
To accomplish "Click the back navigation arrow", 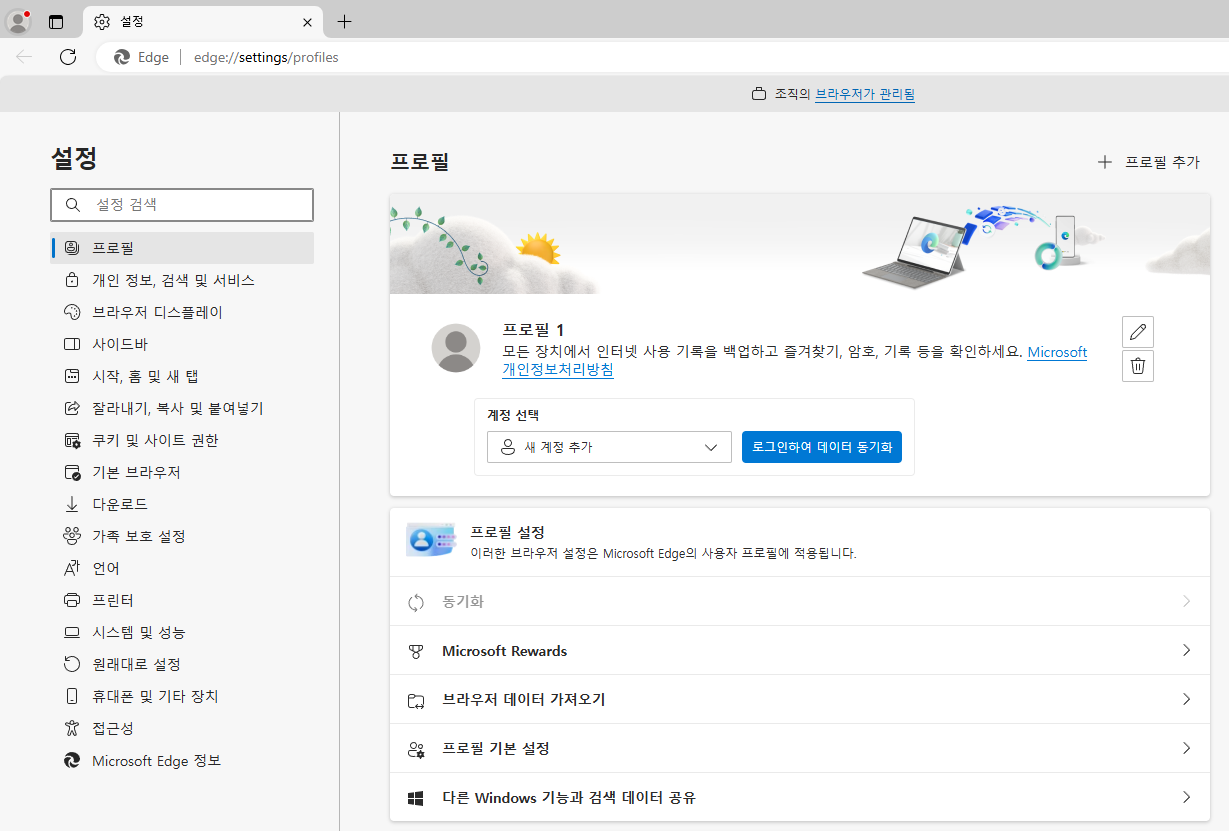I will [24, 57].
